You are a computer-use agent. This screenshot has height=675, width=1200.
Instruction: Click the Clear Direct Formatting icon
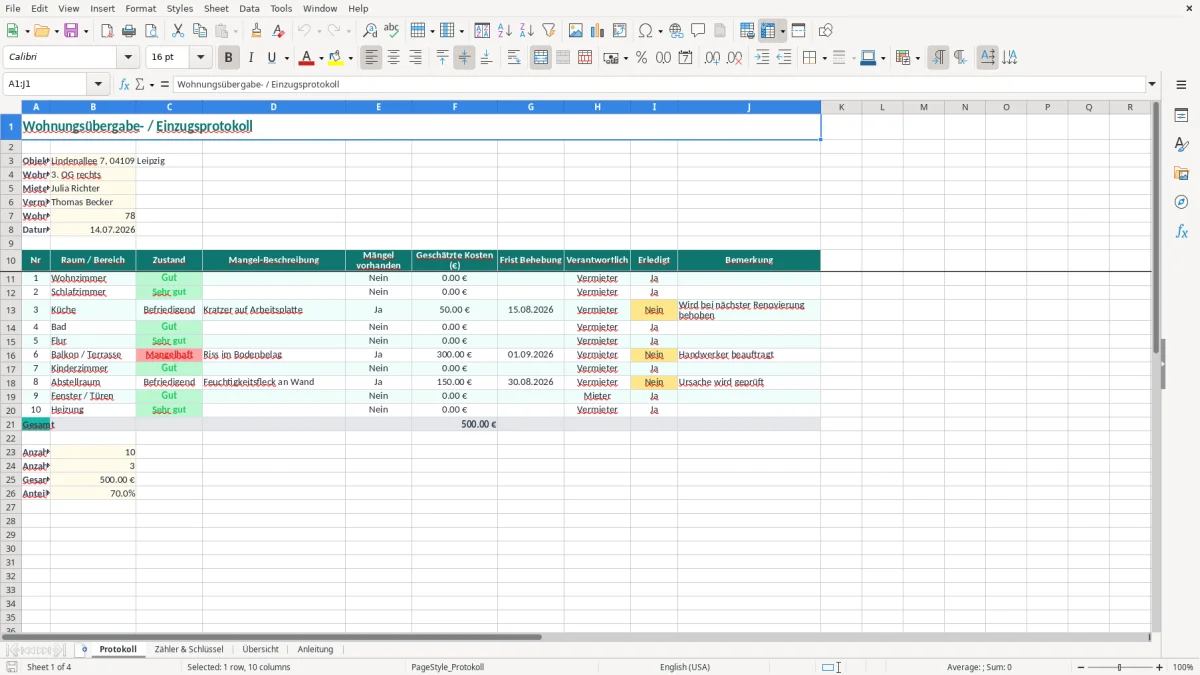(278, 31)
